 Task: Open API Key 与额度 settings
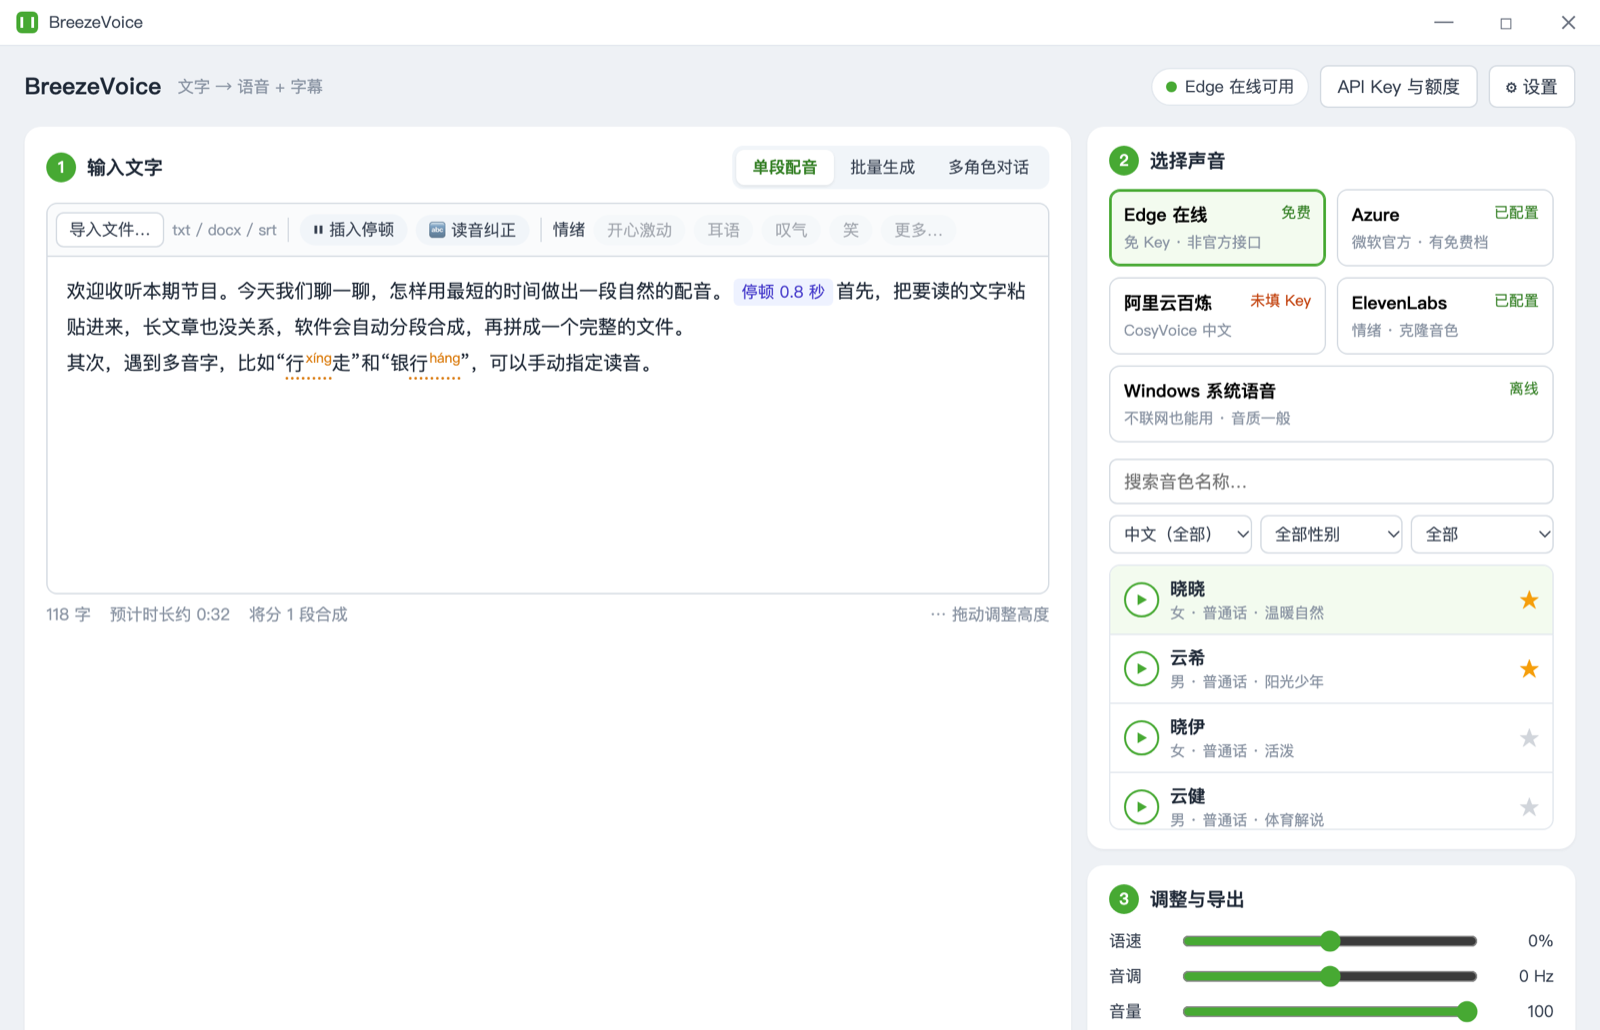point(1398,87)
